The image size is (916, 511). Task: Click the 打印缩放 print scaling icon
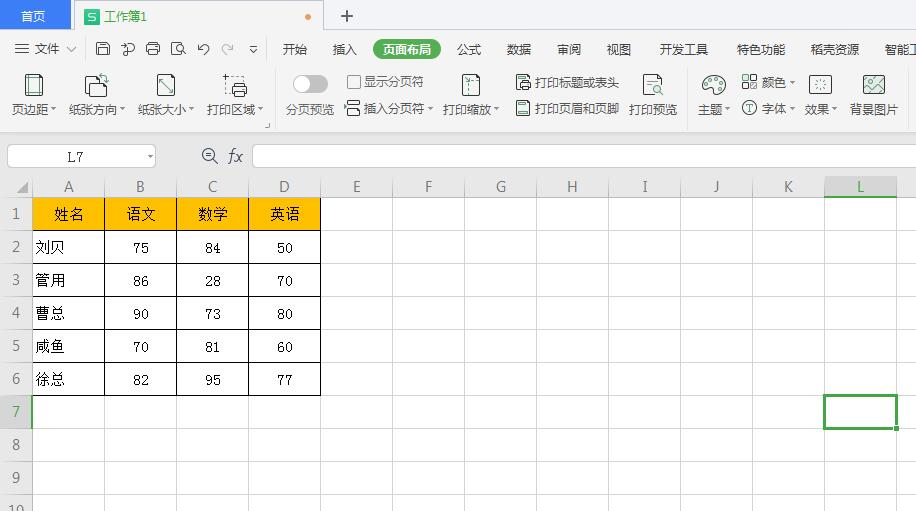[470, 85]
